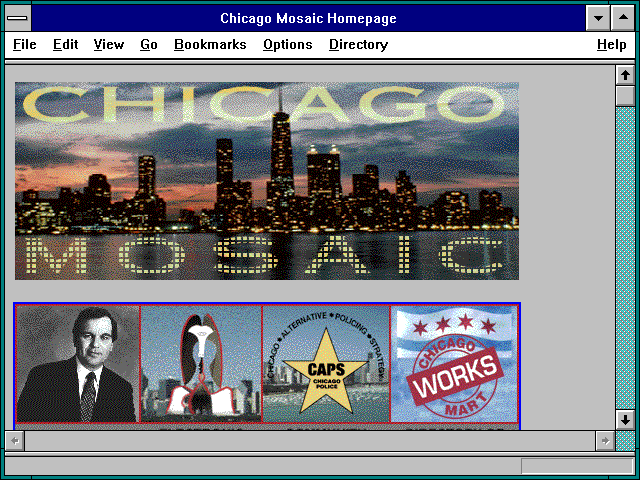Click the Chicago Mosaic Homepage title bar
The width and height of the screenshot is (640, 480).
[x=308, y=18]
